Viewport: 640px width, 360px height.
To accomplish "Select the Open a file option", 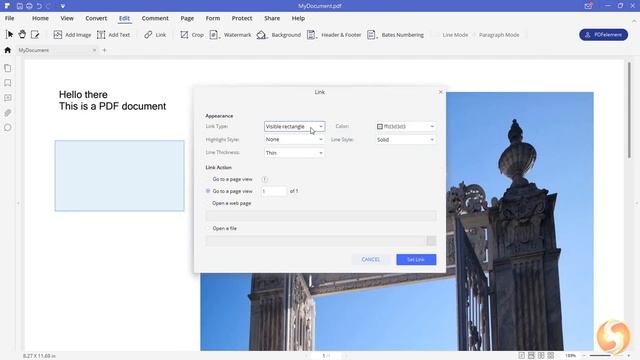I will point(221,228).
